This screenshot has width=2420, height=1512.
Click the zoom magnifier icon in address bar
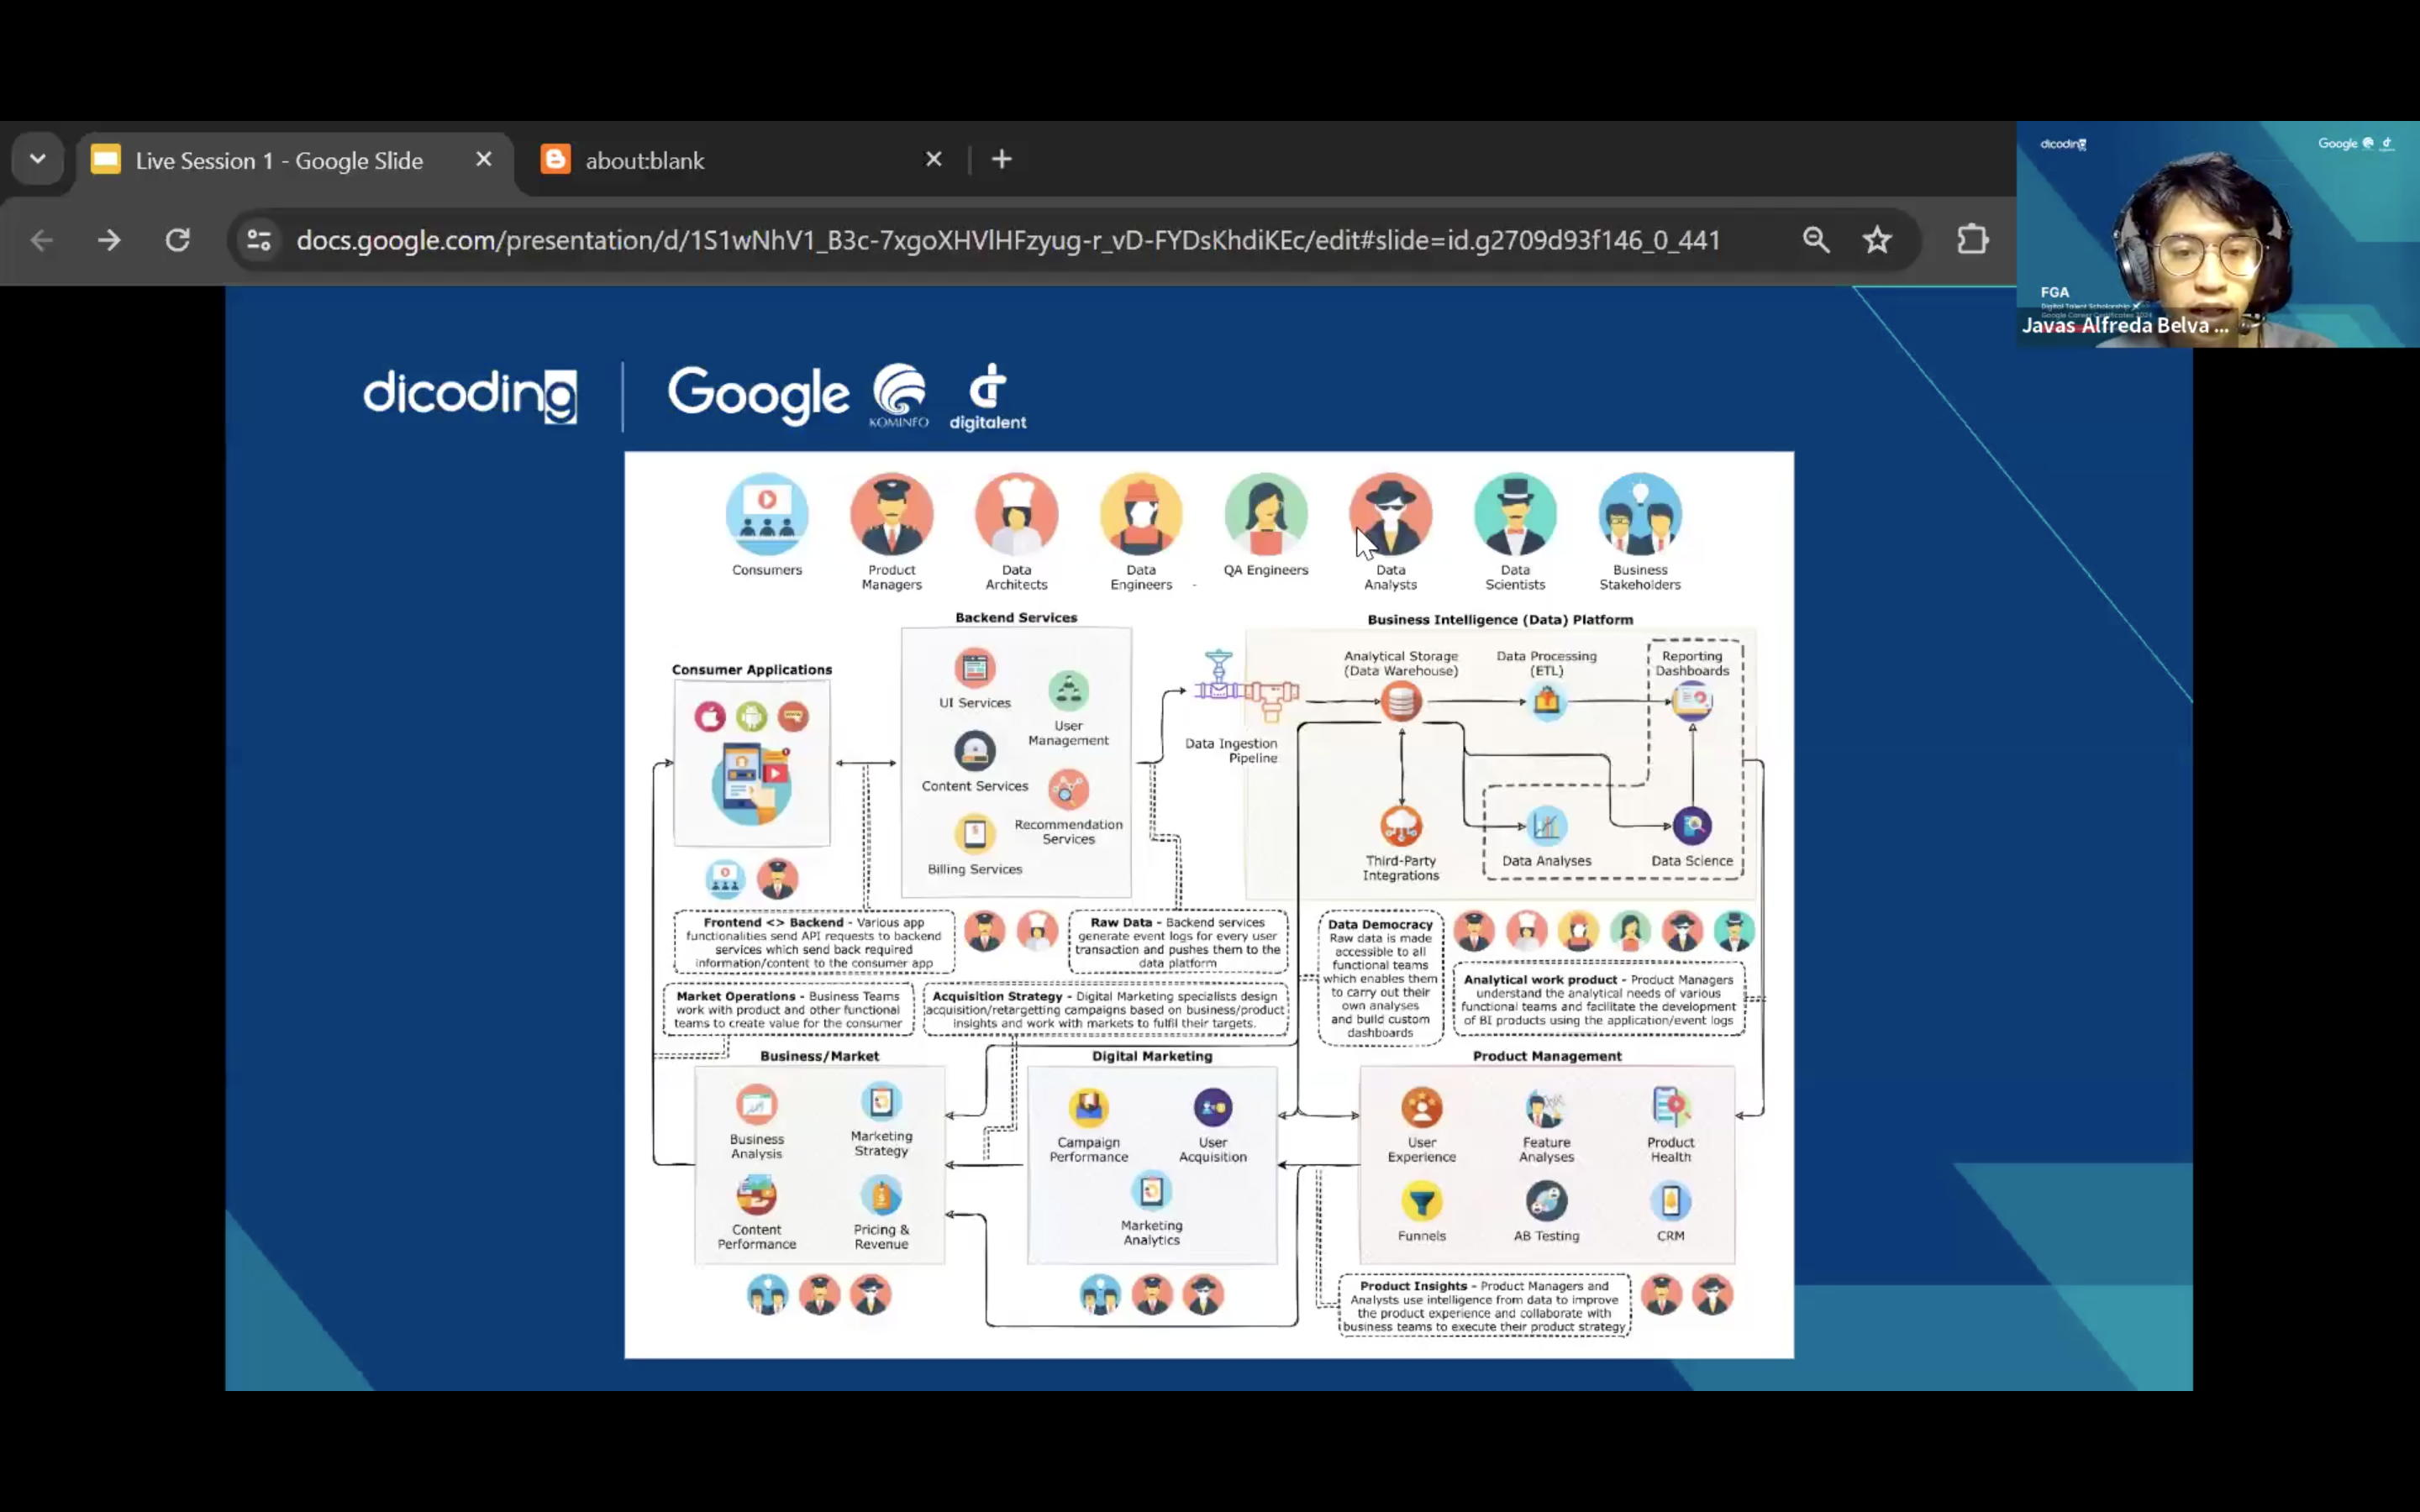(1815, 240)
